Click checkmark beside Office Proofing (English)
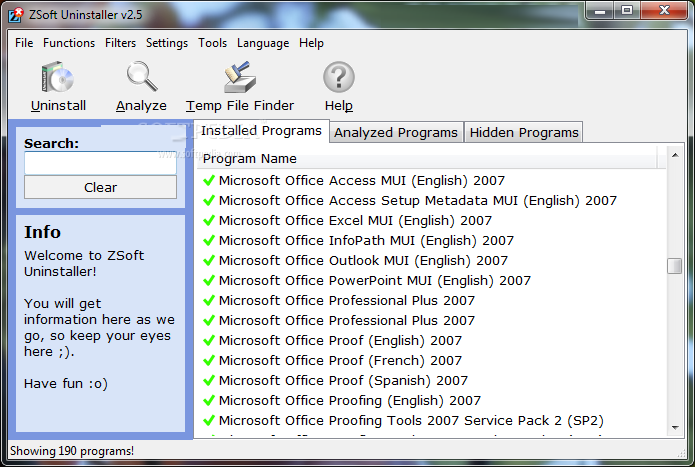 point(209,400)
